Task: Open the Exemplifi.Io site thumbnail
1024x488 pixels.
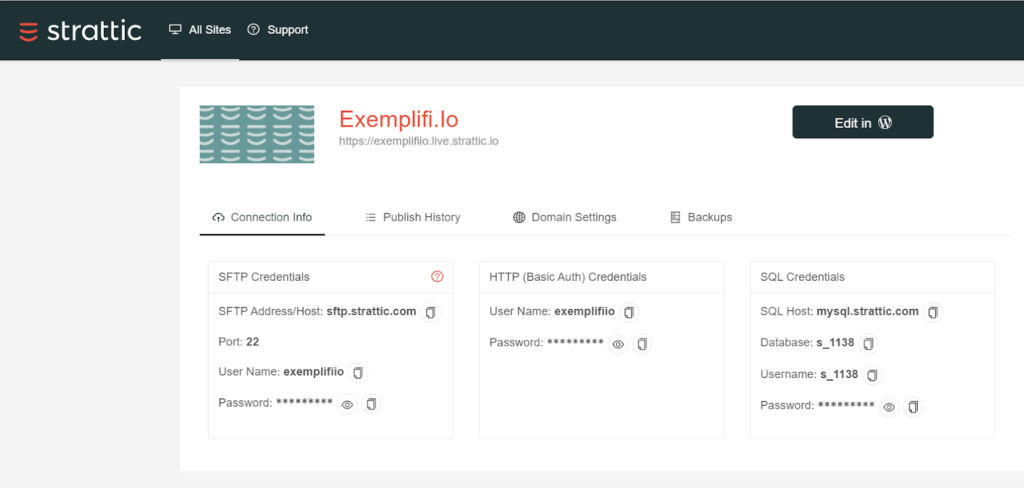Action: (257, 134)
